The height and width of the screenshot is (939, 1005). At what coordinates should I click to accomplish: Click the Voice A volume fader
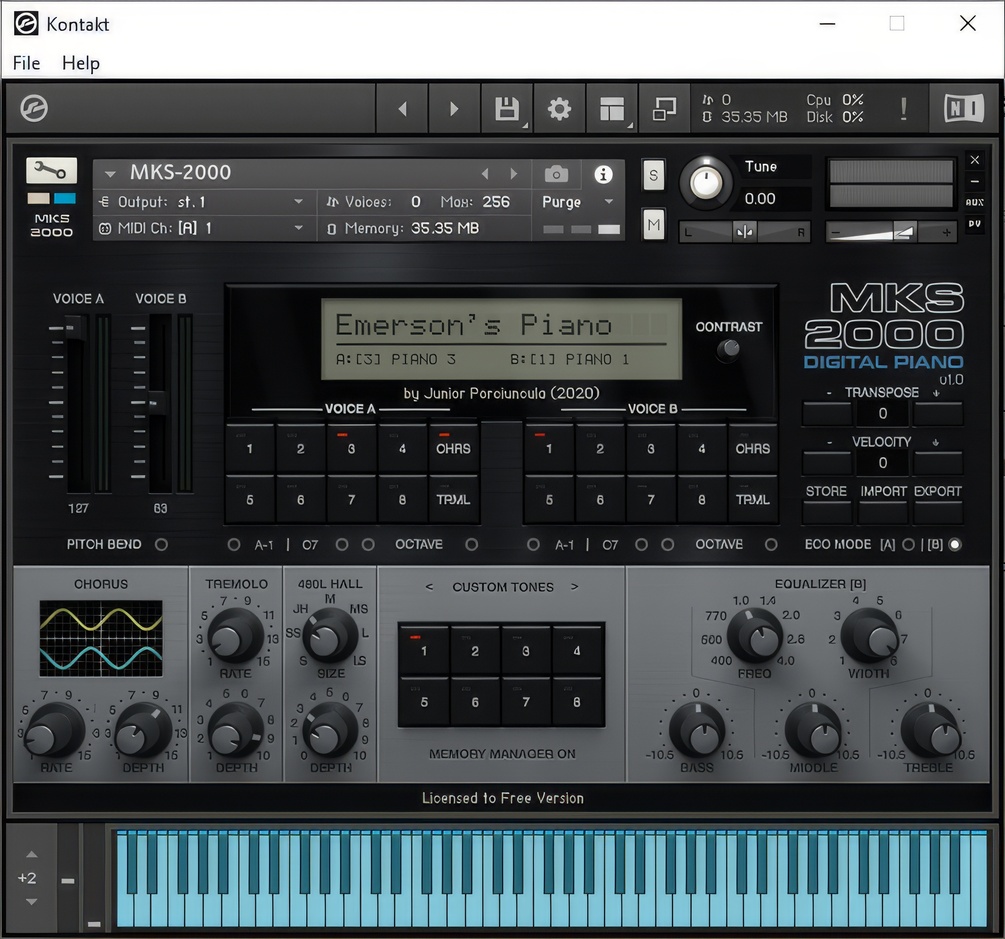click(x=76, y=328)
